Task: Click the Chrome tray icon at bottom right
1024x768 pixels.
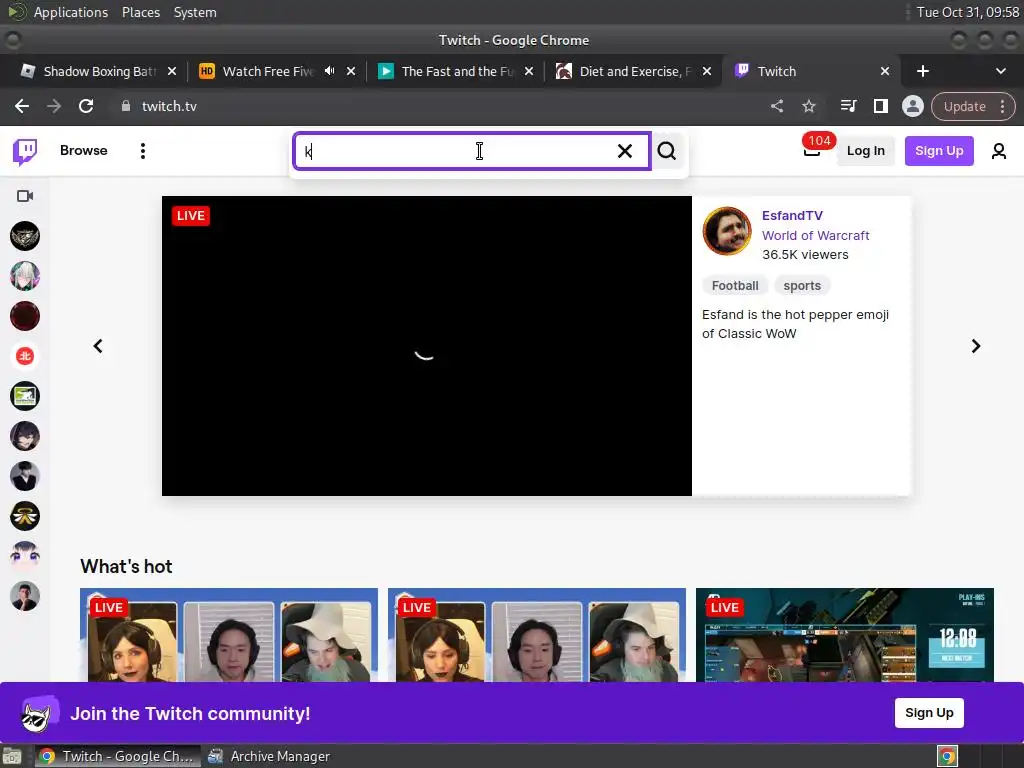Action: pos(947,756)
